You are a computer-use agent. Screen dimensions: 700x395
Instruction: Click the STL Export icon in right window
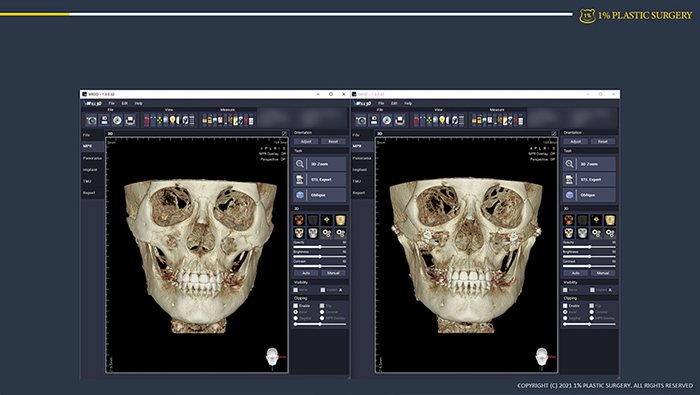569,179
